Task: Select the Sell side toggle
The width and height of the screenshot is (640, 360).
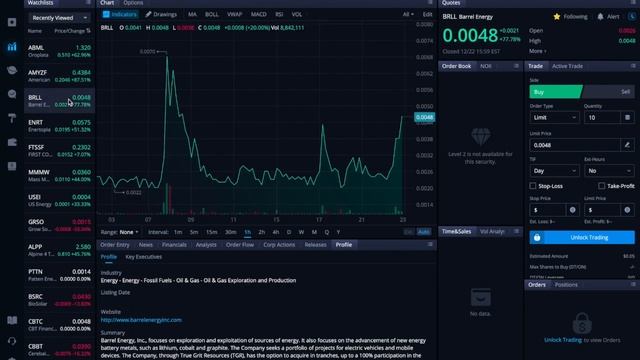Action: 609,92
